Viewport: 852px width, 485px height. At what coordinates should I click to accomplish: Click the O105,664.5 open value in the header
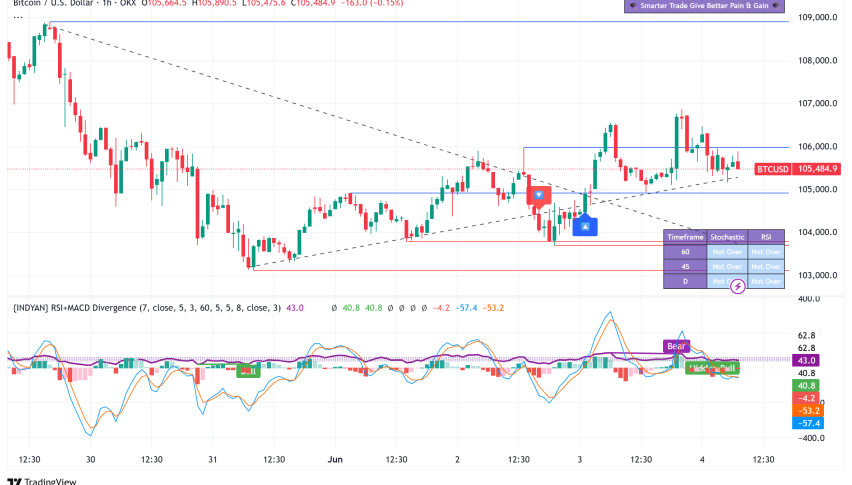coord(164,3)
